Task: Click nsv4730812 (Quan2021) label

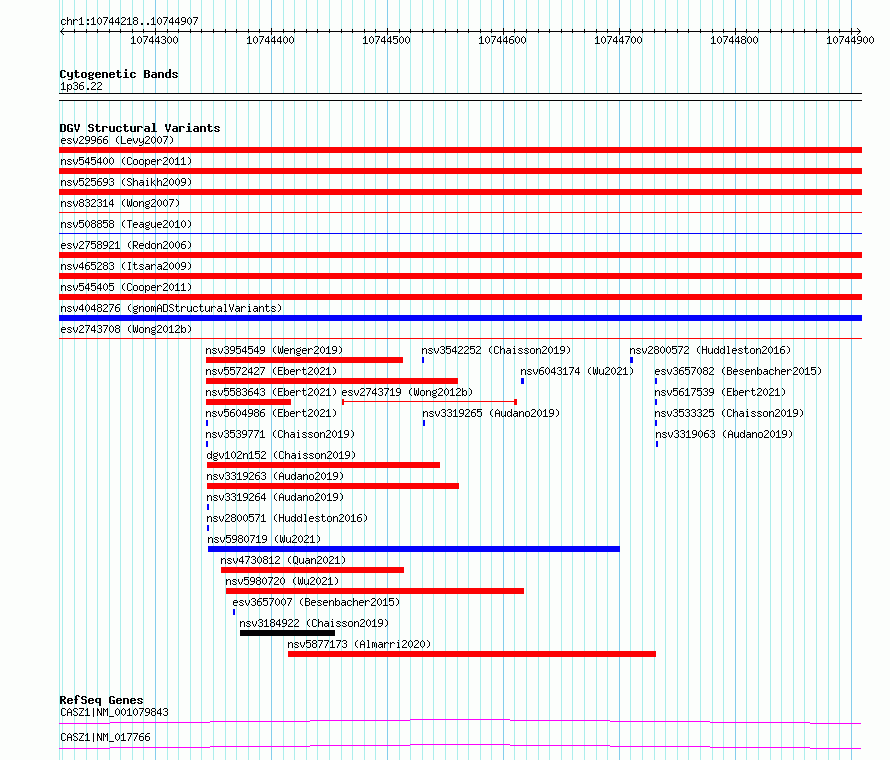Action: tap(283, 560)
